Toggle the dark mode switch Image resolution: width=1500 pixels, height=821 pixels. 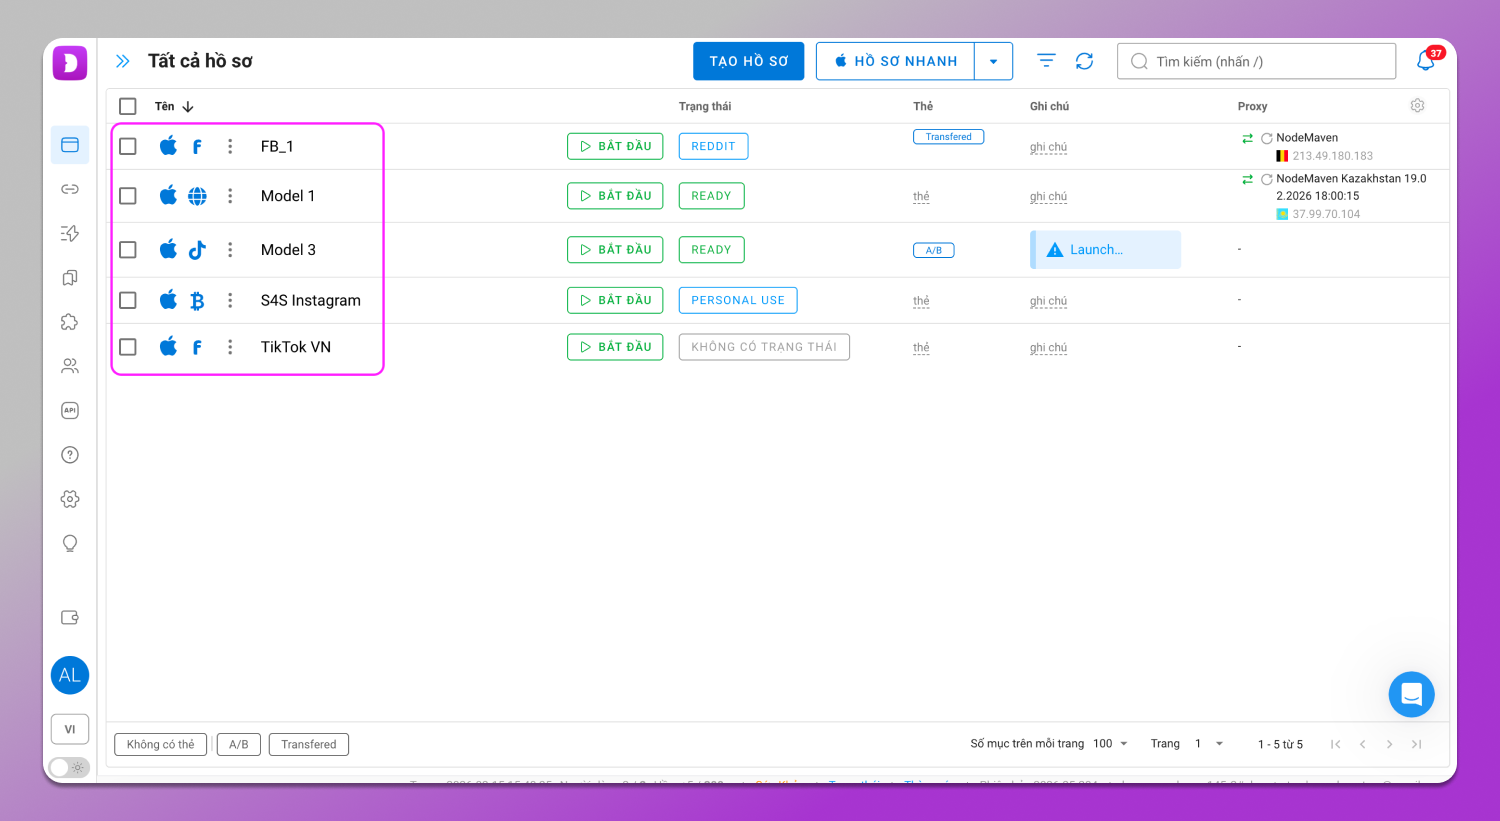tap(69, 767)
